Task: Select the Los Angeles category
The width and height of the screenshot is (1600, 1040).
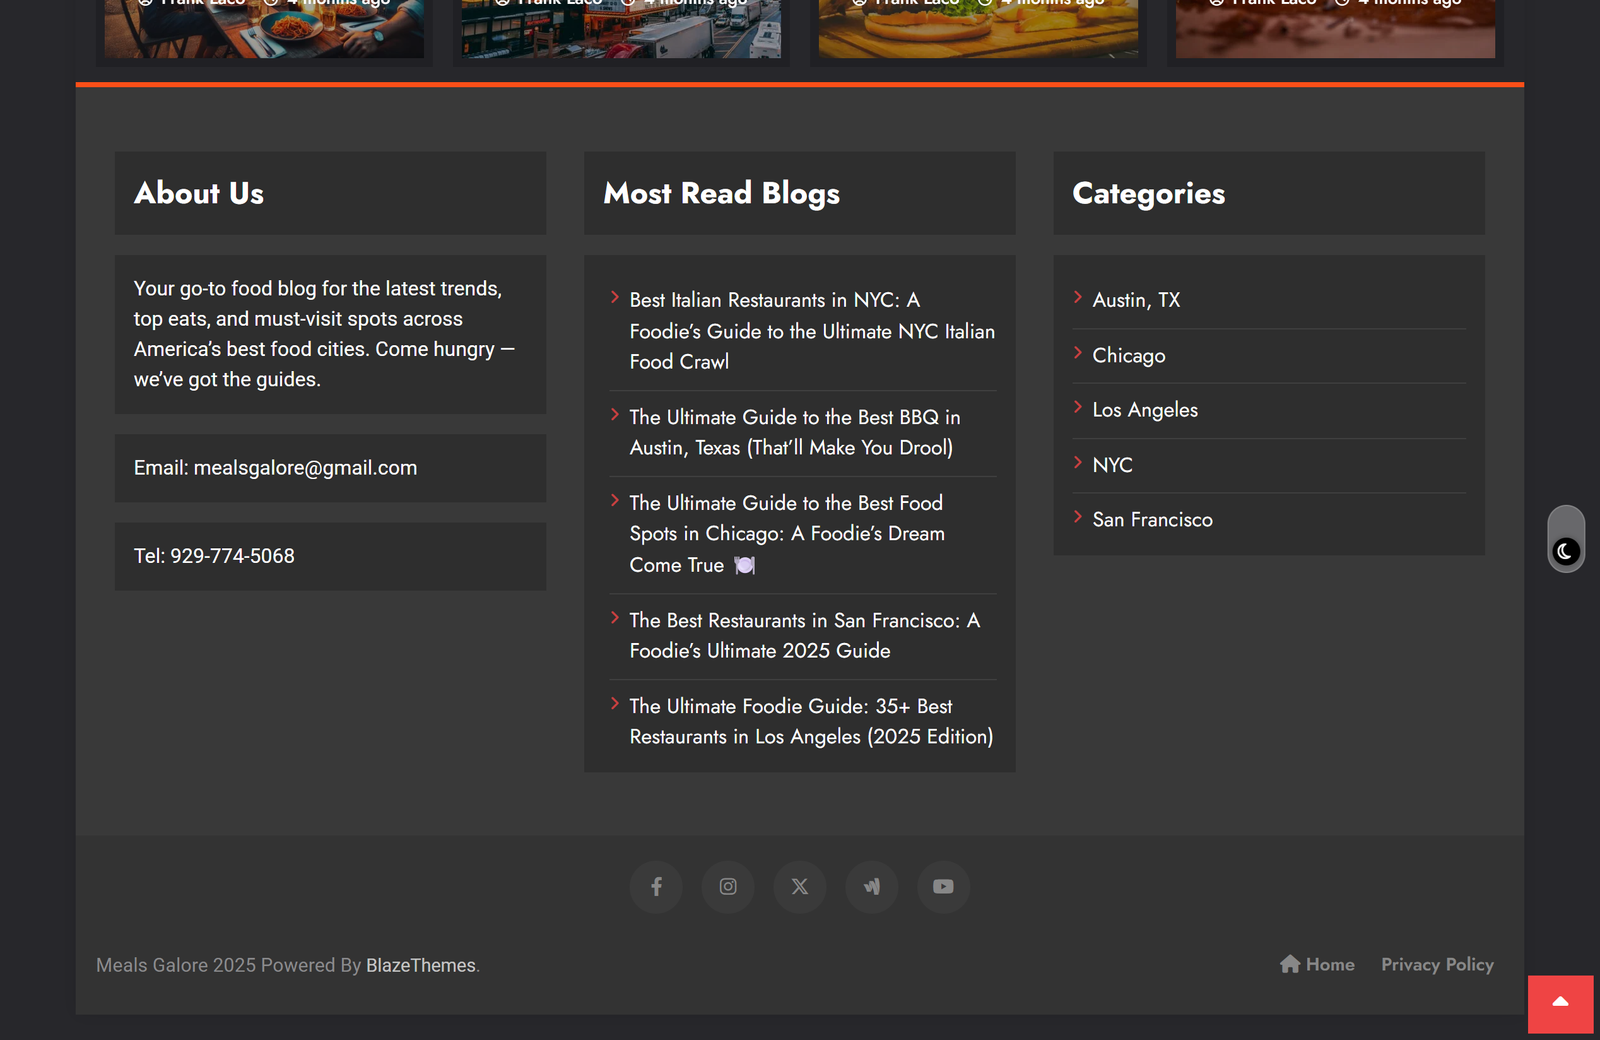Action: pos(1145,410)
